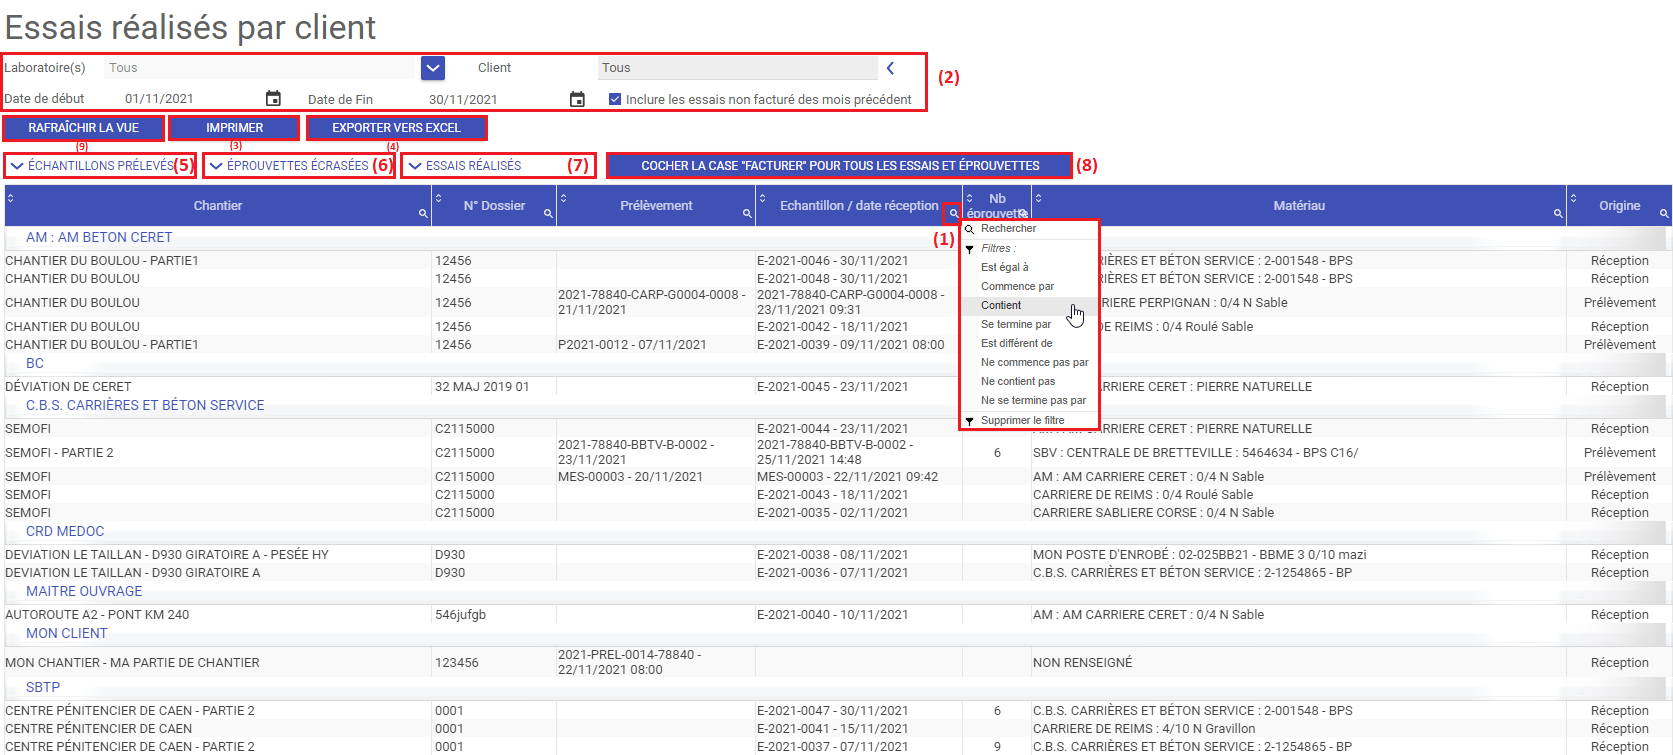1673x755 pixels.
Task: Select the Se termine par filter
Action: (1029, 324)
